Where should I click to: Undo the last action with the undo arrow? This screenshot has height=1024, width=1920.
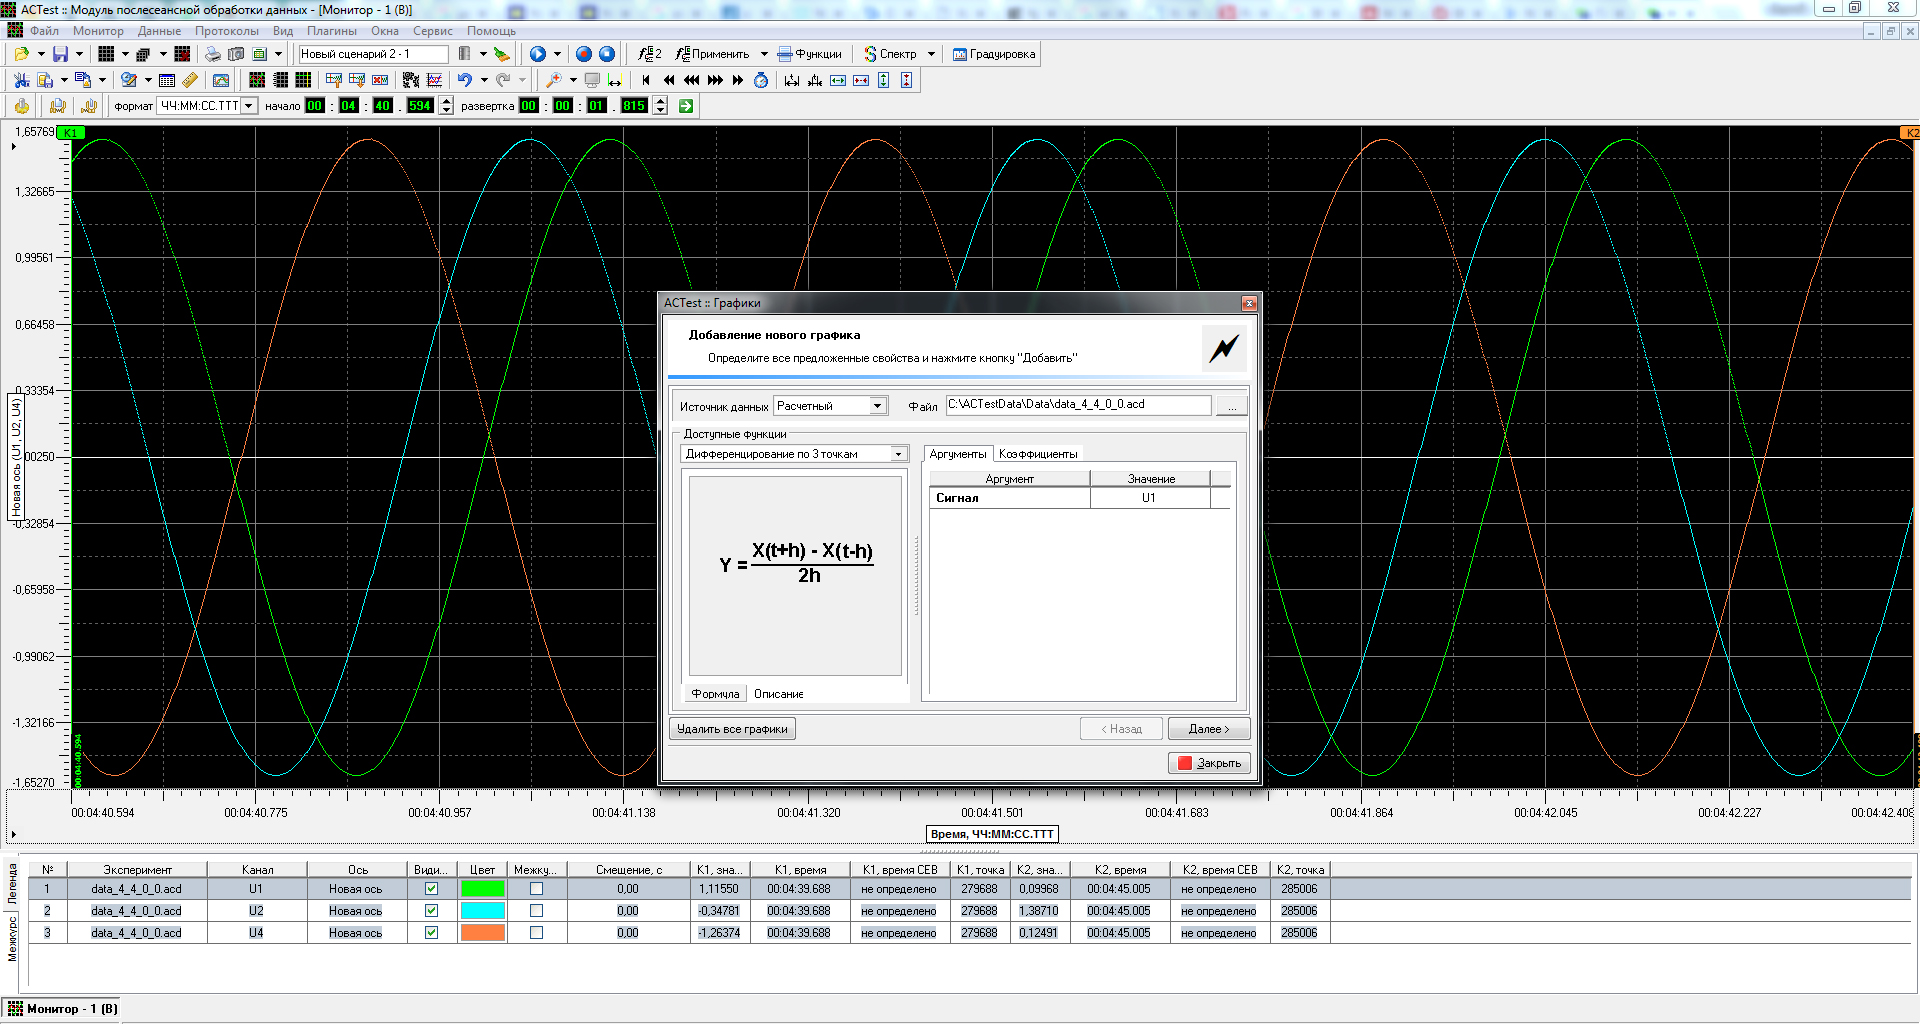465,80
